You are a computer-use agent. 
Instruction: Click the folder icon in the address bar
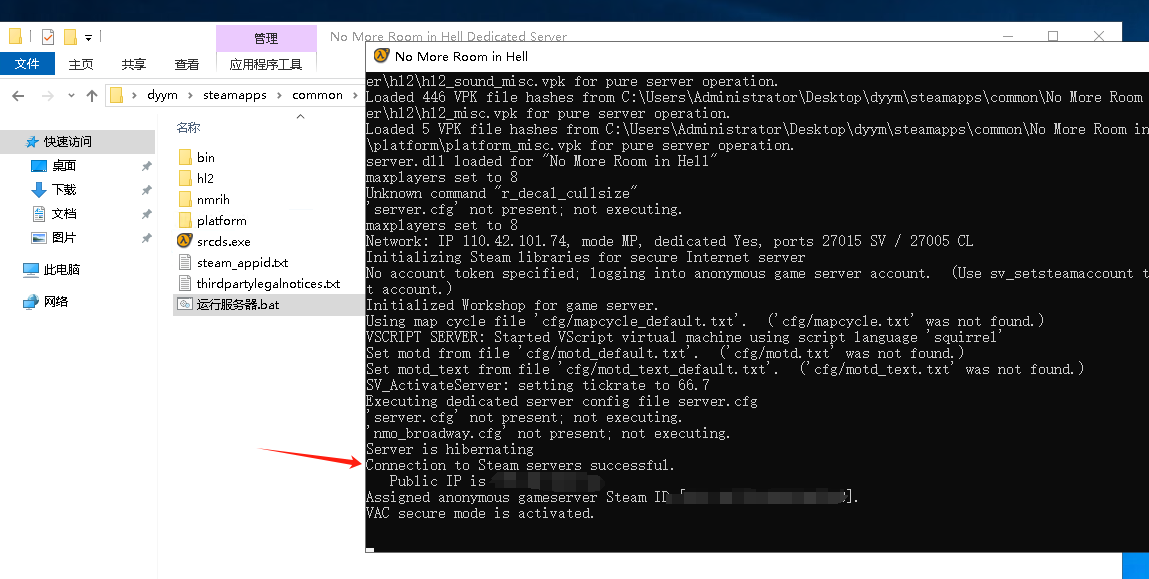116,95
